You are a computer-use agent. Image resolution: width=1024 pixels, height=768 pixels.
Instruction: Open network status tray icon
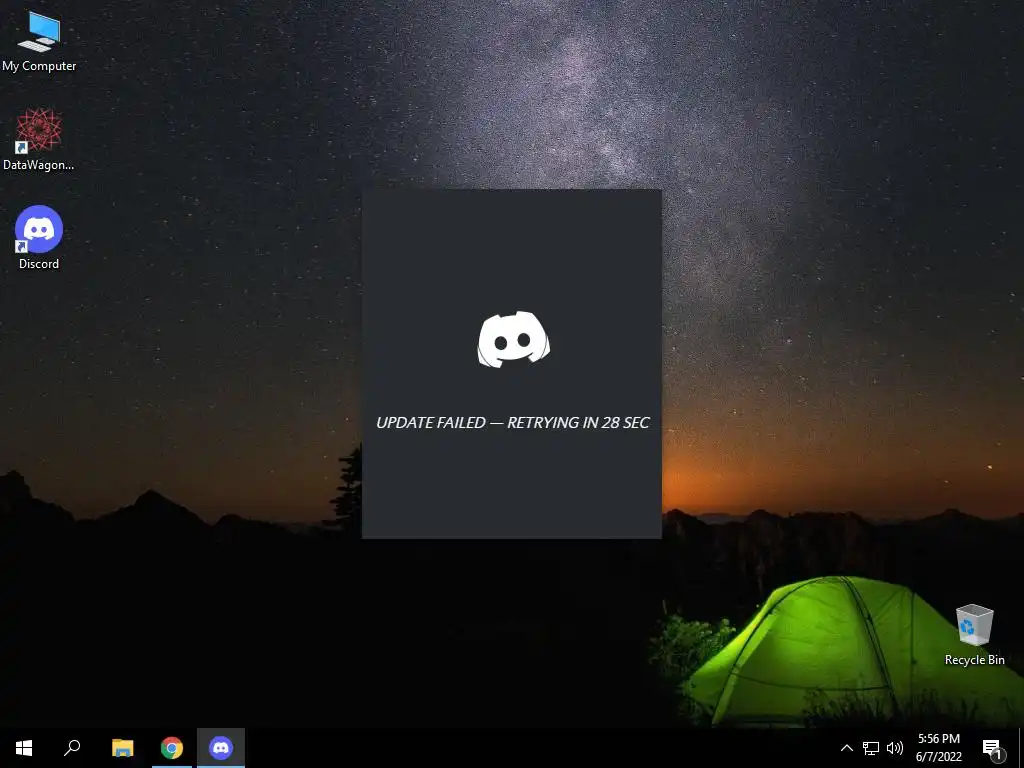[x=871, y=748]
